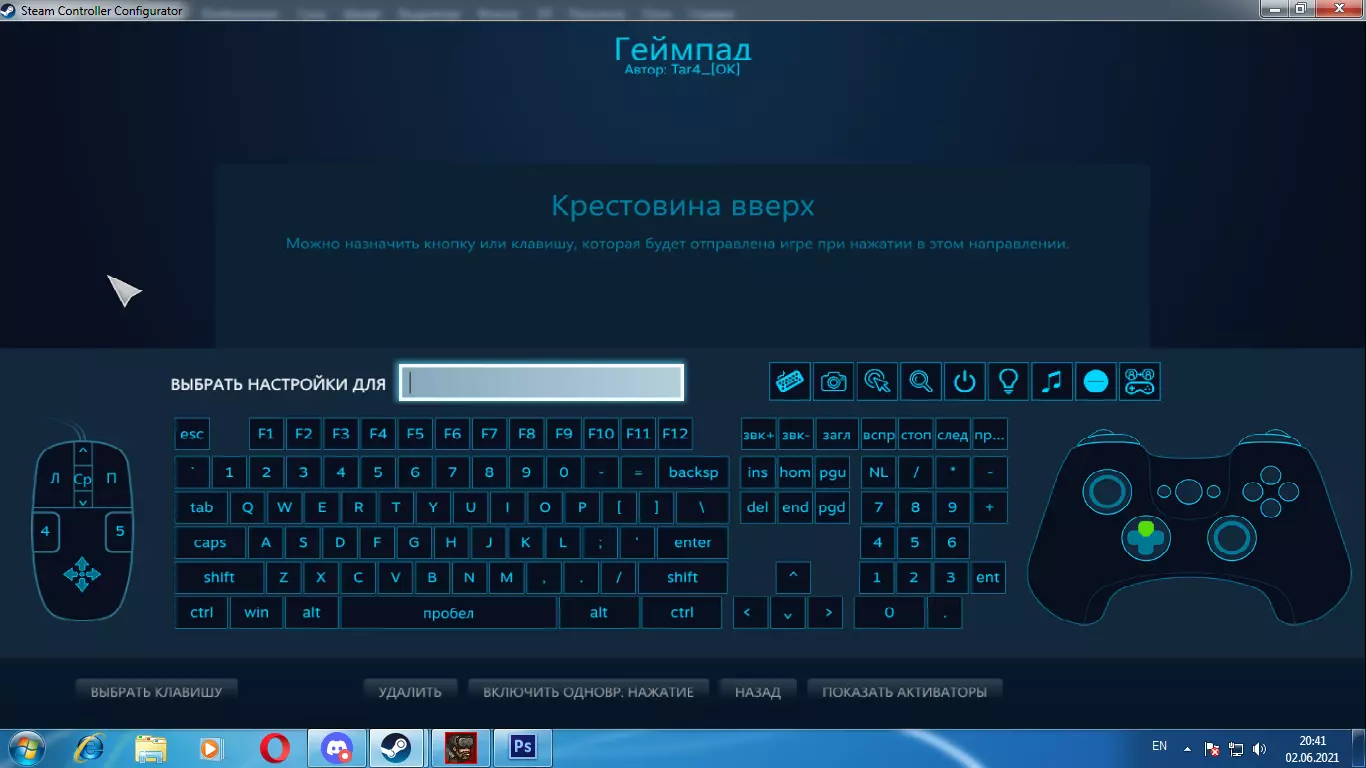Pick the NL num lock key
The width and height of the screenshot is (1366, 768).
pyautogui.click(x=878, y=472)
